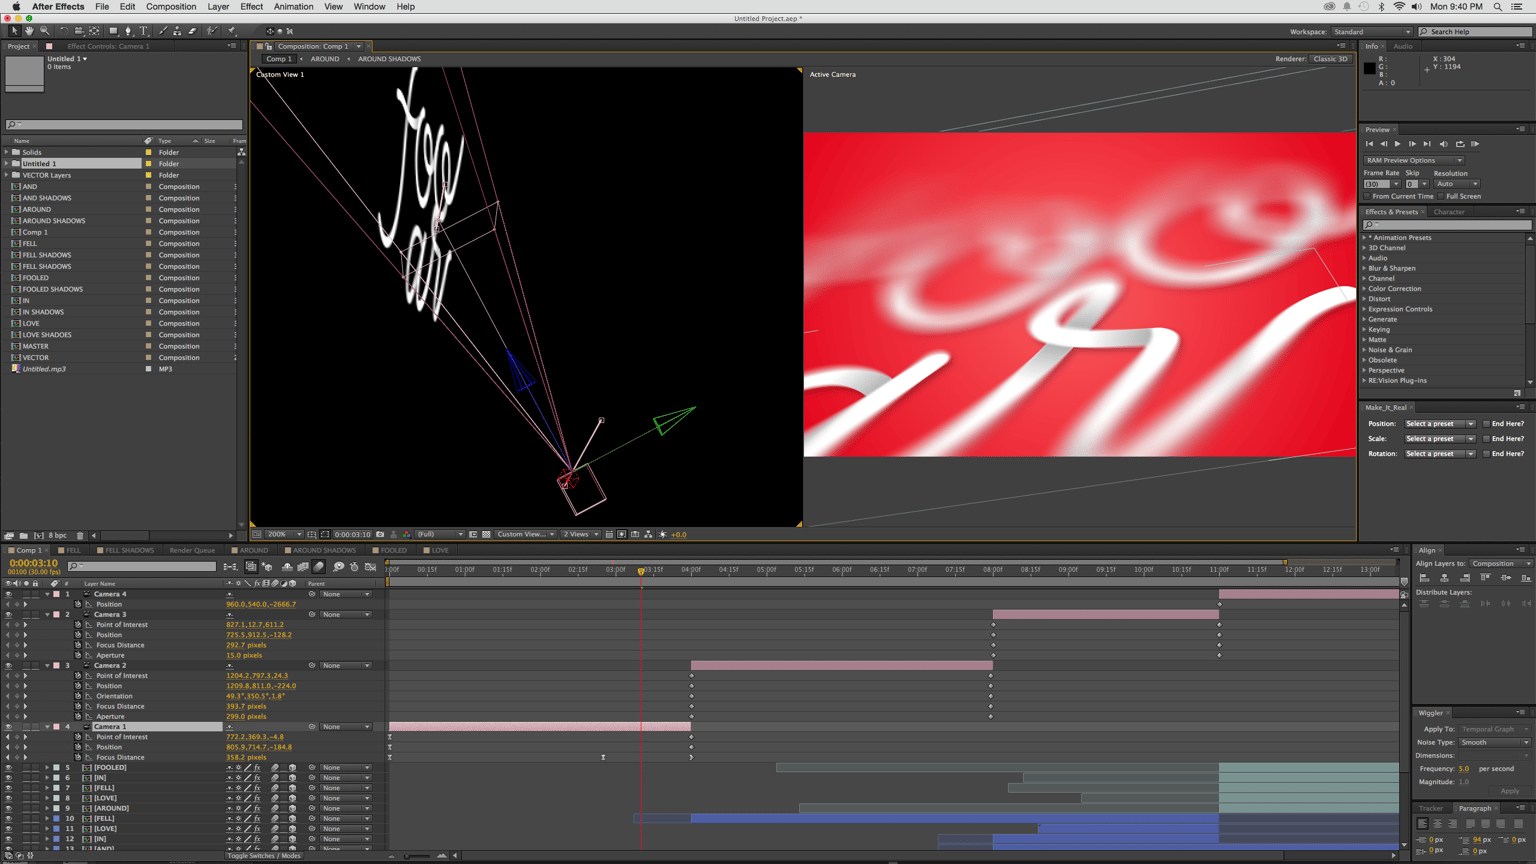This screenshot has width=1536, height=864.
Task: Click the Toggle Switches / Modes button
Action: coord(264,856)
